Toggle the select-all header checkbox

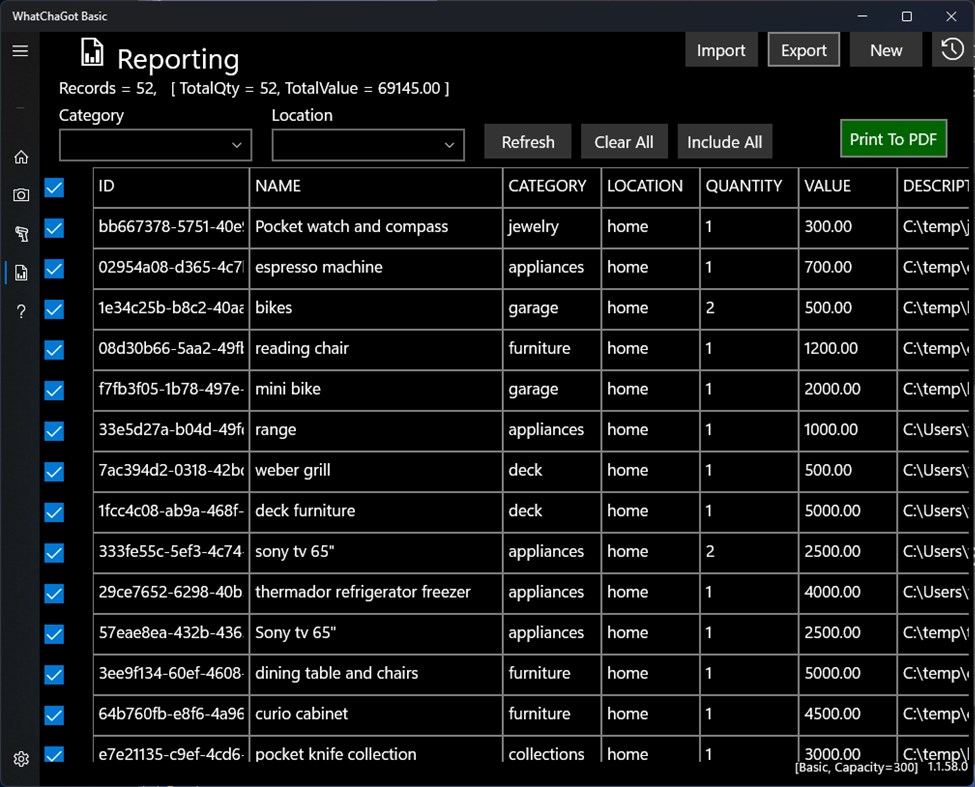(x=54, y=187)
